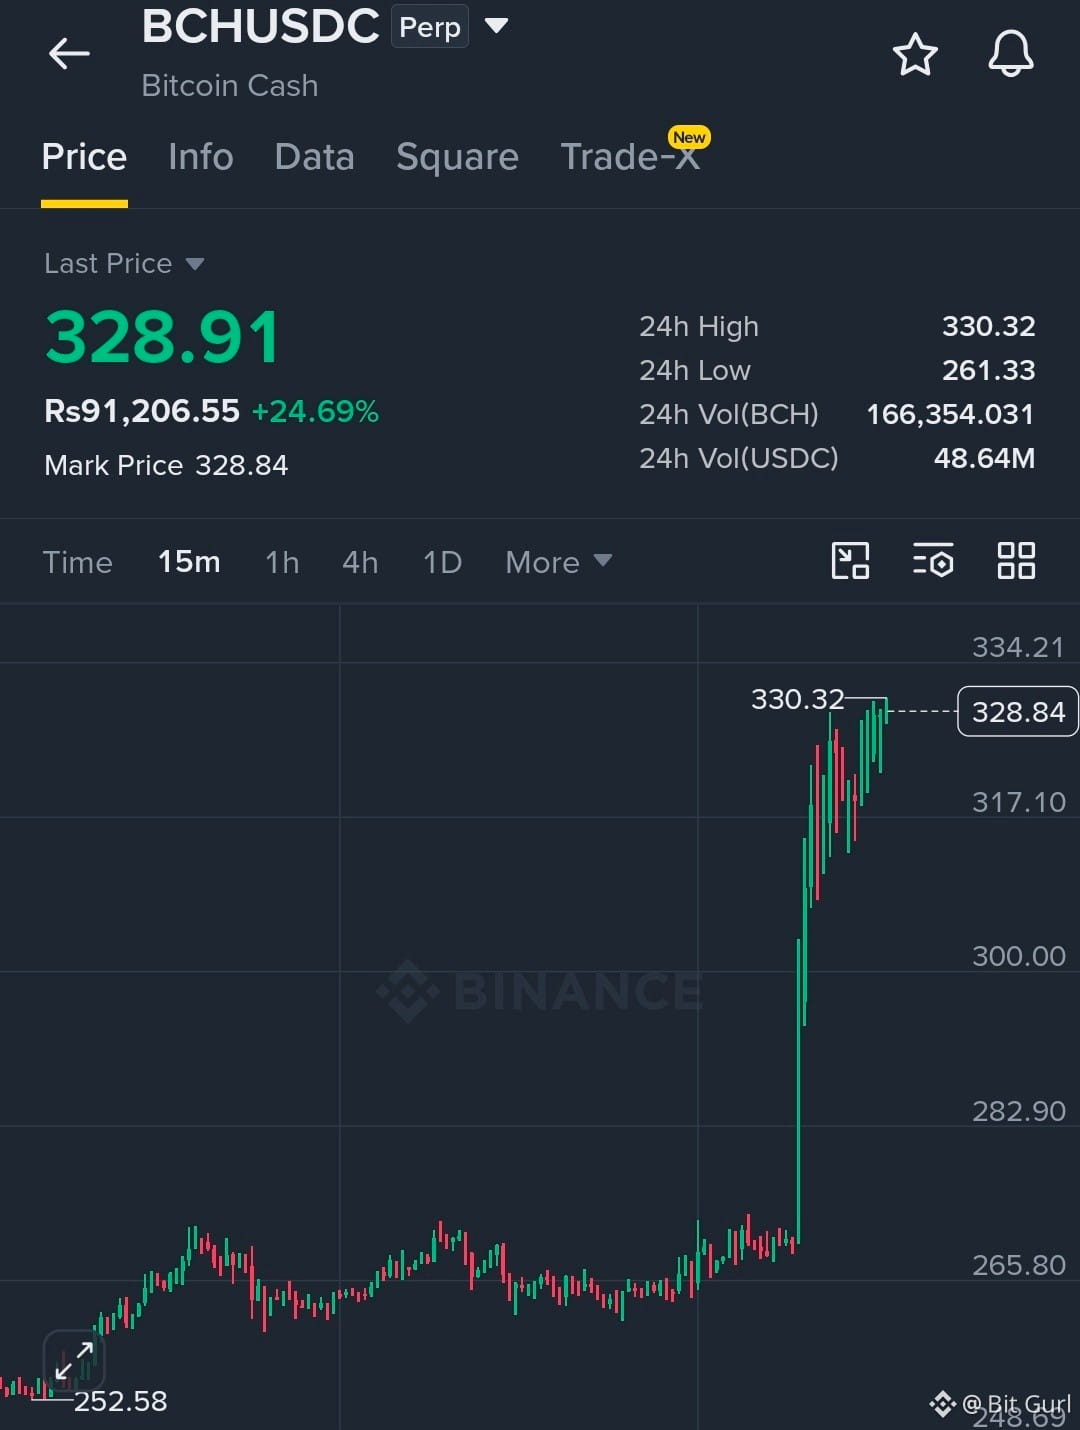This screenshot has width=1080, height=1430.
Task: Open chart indicator settings icon
Action: point(933,561)
